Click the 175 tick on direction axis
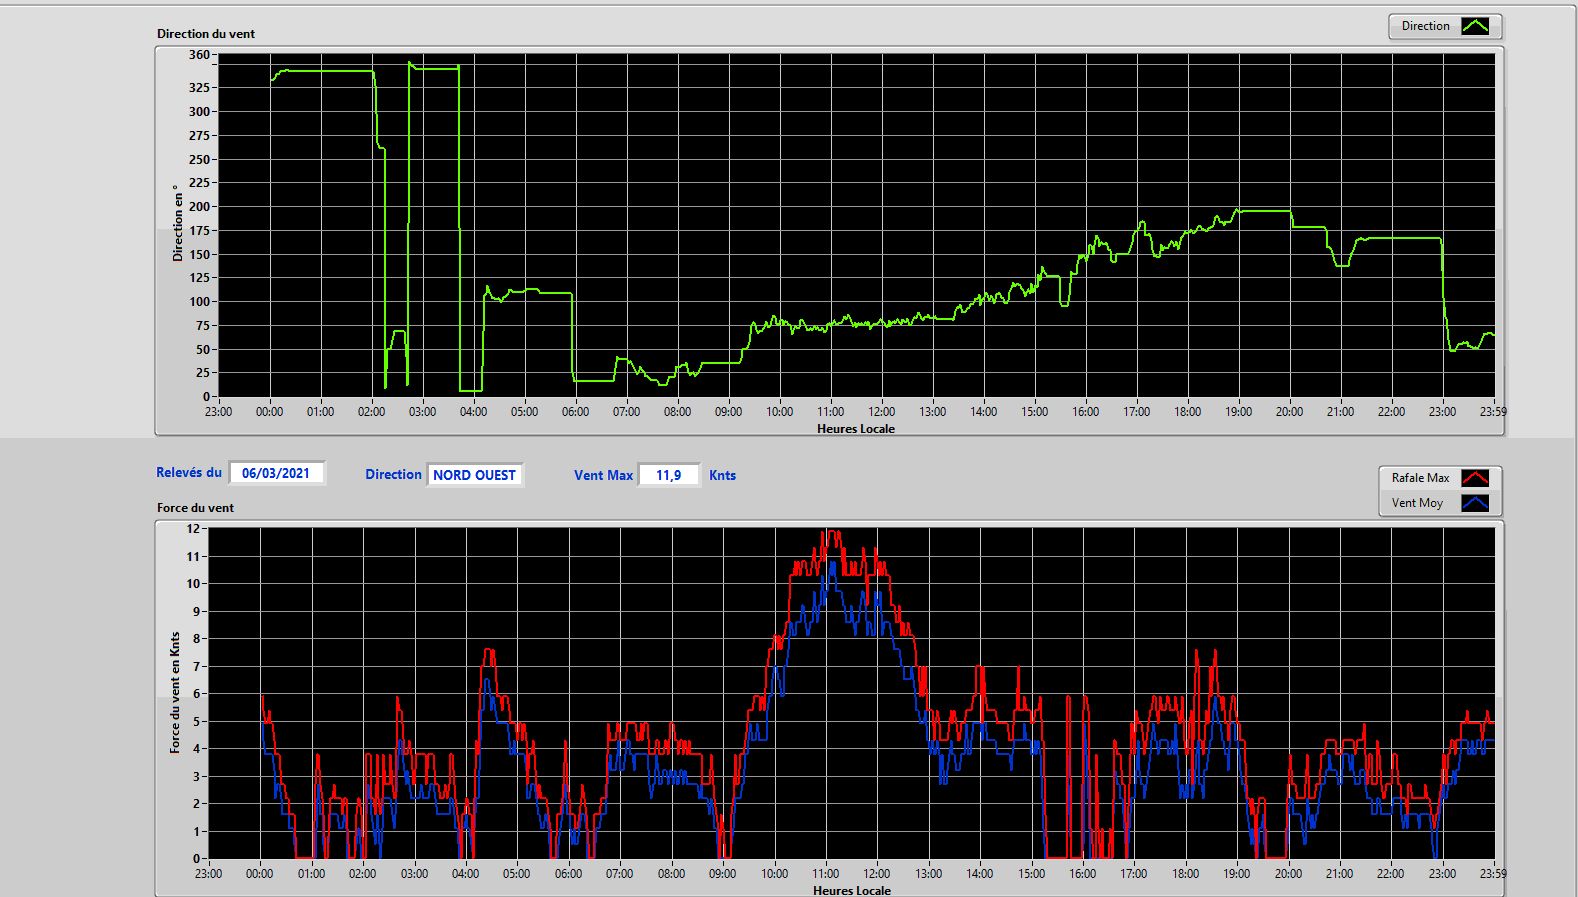 click(x=199, y=231)
